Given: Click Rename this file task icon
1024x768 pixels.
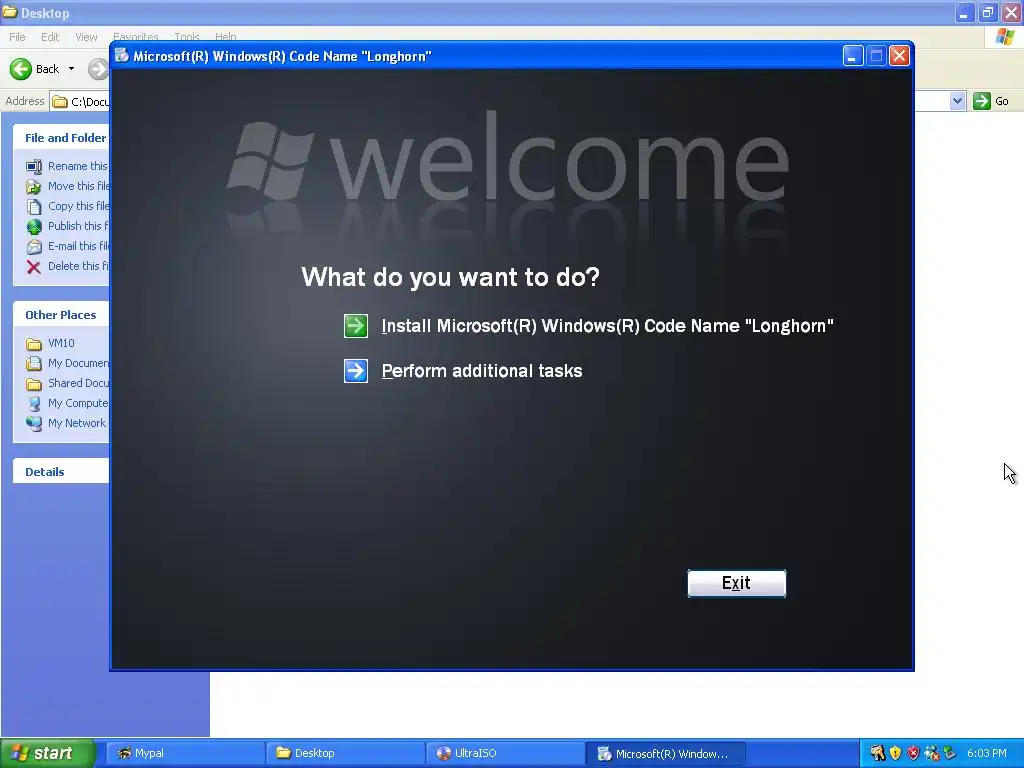Looking at the screenshot, I should (34, 167).
